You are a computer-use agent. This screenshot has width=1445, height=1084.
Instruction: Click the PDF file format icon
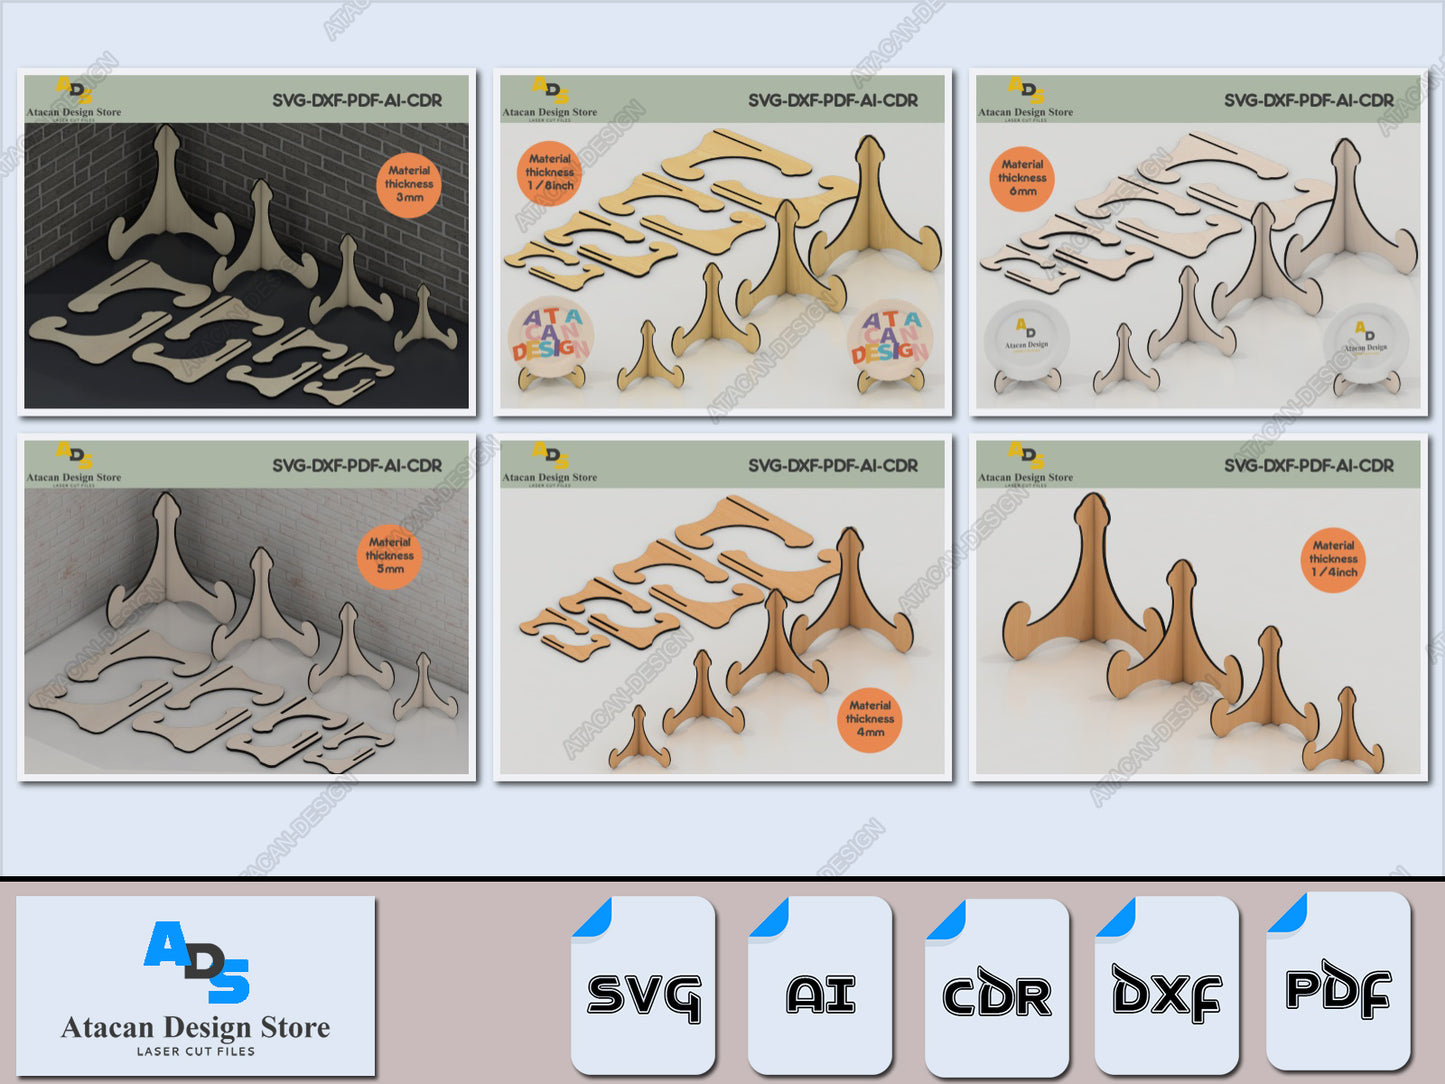pos(1338,981)
